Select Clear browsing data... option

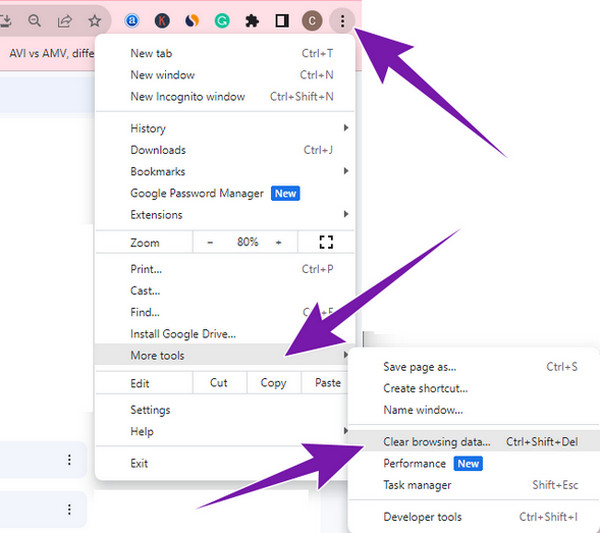coord(474,442)
